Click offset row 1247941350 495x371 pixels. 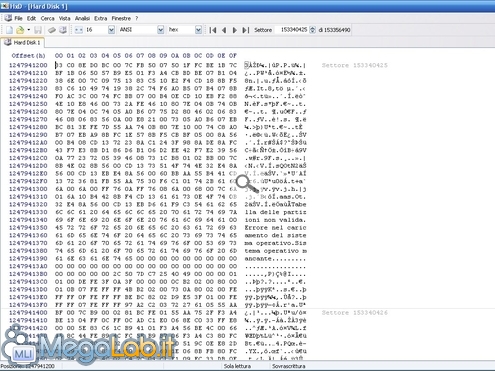(28, 228)
